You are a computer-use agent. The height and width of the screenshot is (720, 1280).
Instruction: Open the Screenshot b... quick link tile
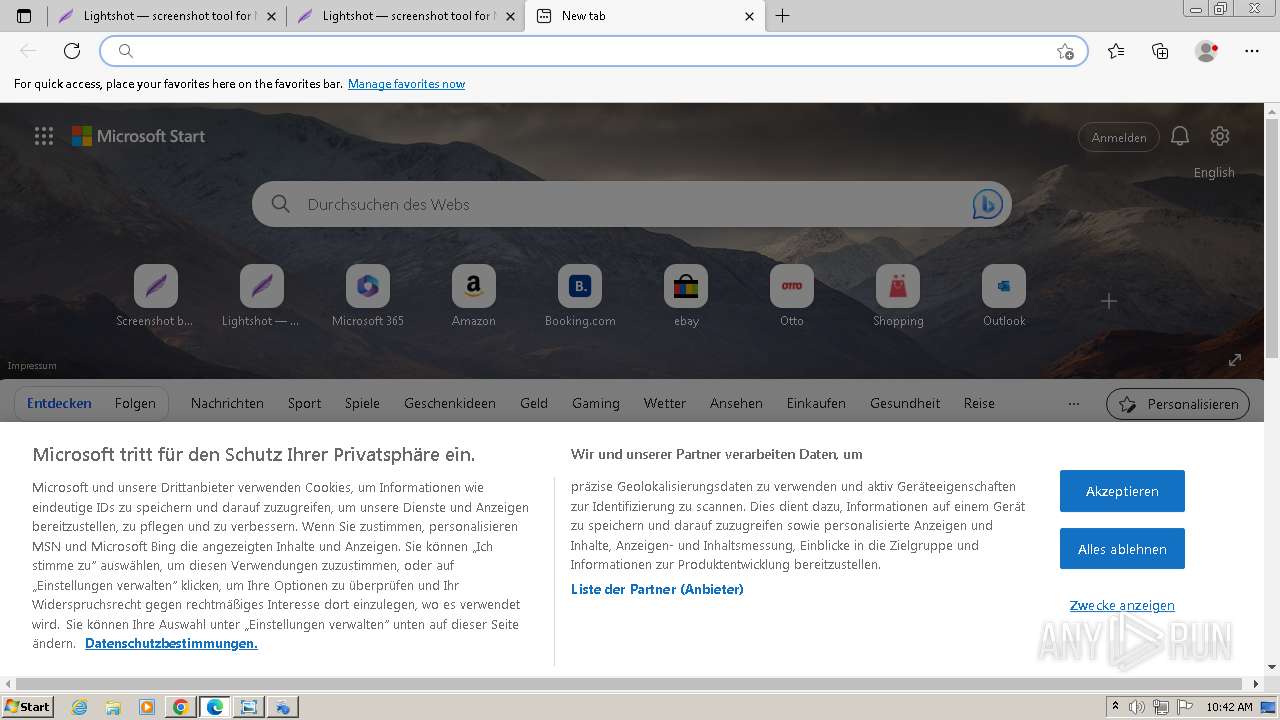(x=155, y=296)
